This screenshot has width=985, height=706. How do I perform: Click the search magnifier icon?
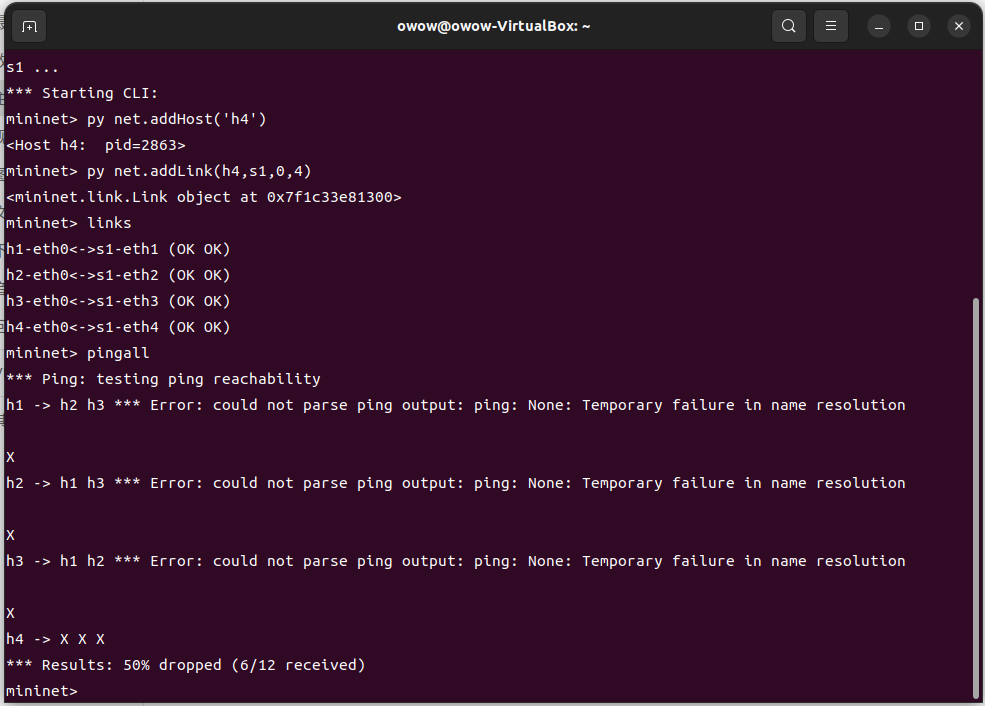789,26
